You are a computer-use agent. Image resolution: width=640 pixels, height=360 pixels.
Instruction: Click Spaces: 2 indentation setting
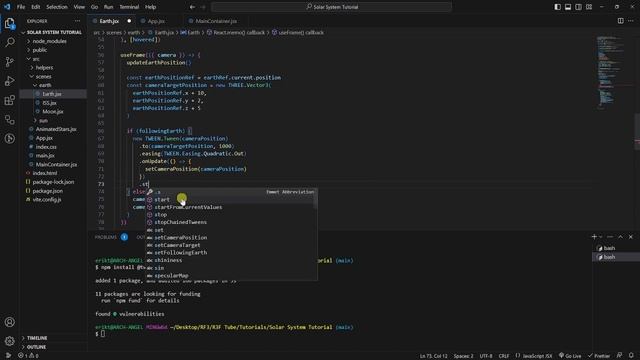(x=463, y=356)
